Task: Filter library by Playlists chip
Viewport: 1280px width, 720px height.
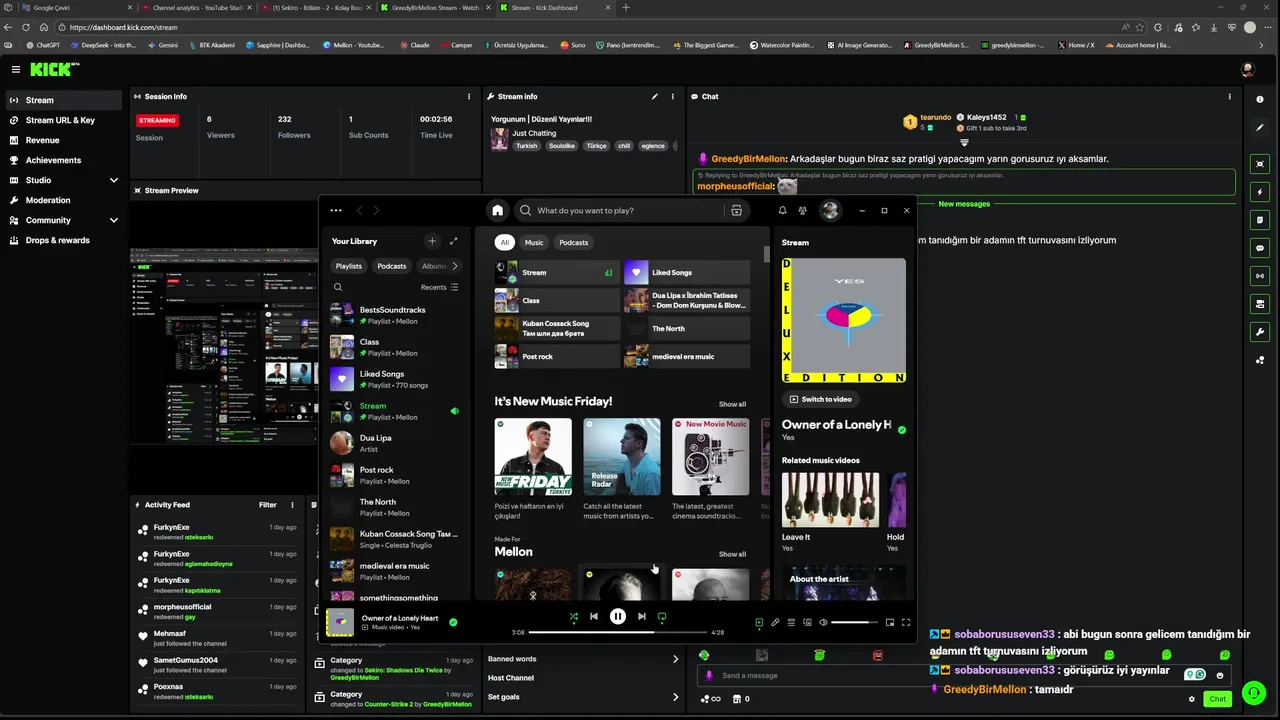Action: [x=349, y=266]
